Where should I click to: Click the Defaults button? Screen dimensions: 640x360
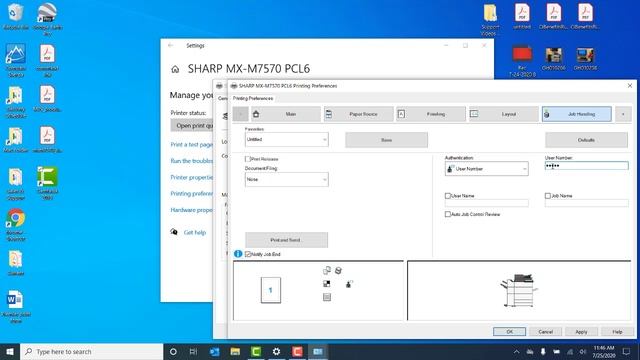[586, 140]
